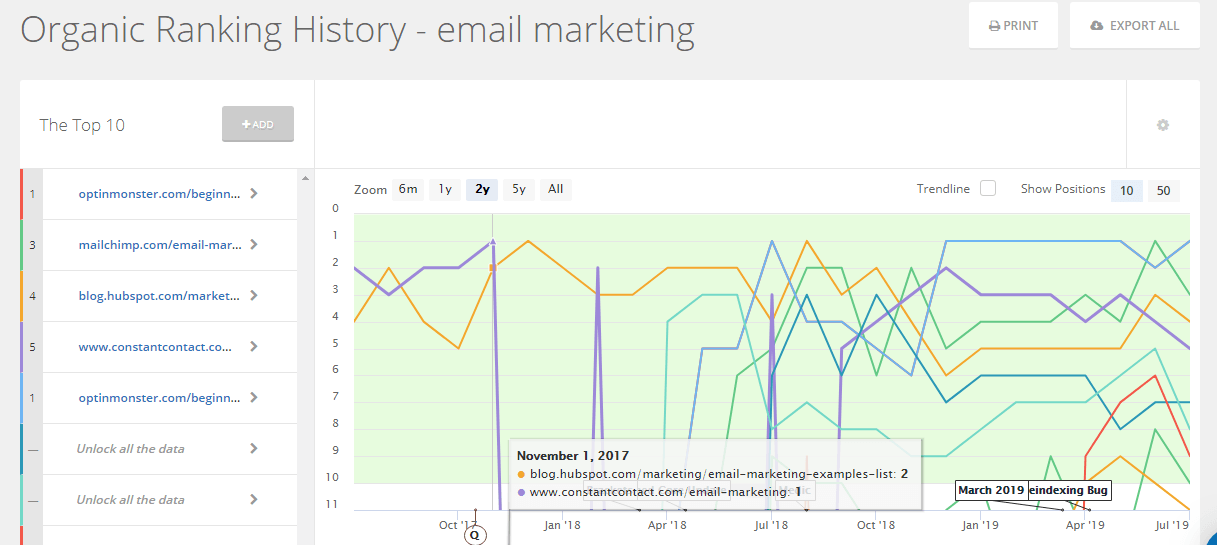Click the left panel scrollbar up arrow

[304, 179]
